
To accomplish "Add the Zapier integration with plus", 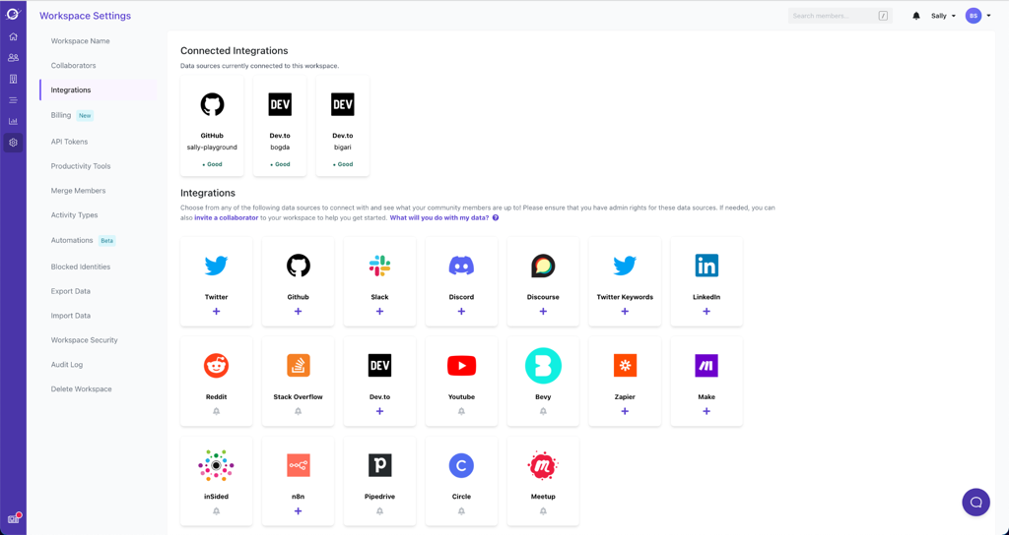I will [625, 411].
